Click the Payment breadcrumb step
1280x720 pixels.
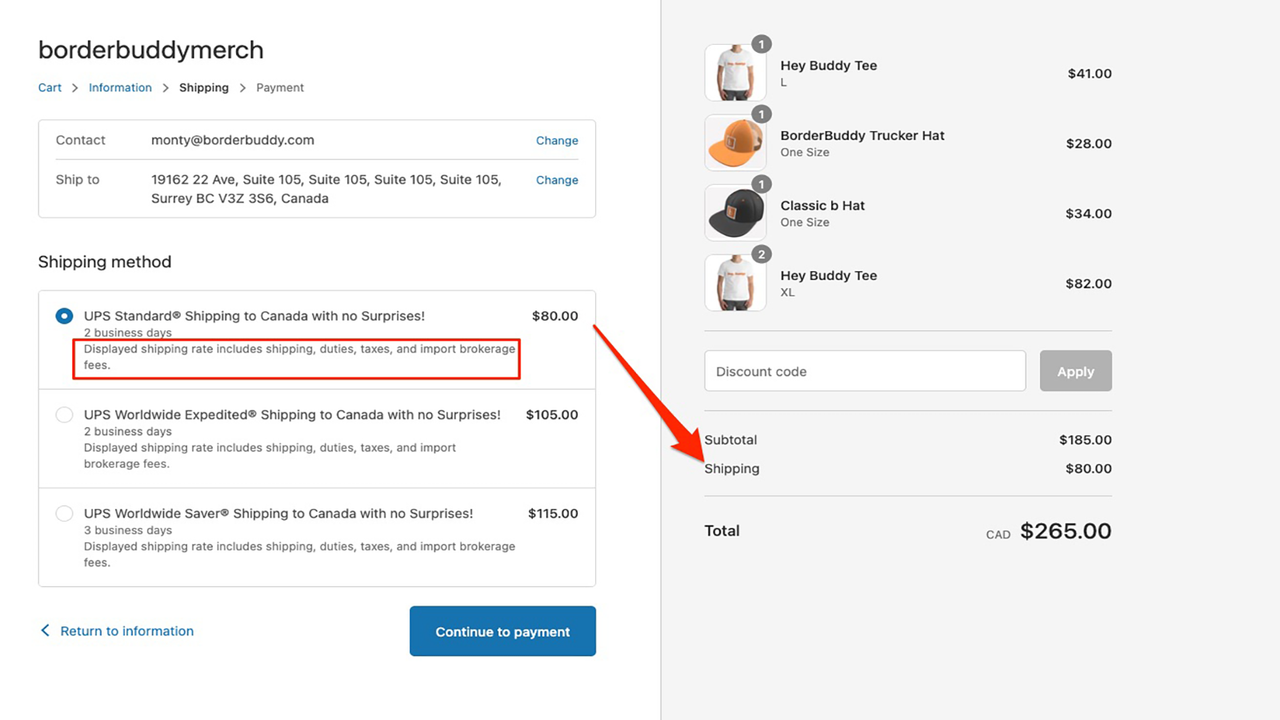(280, 88)
